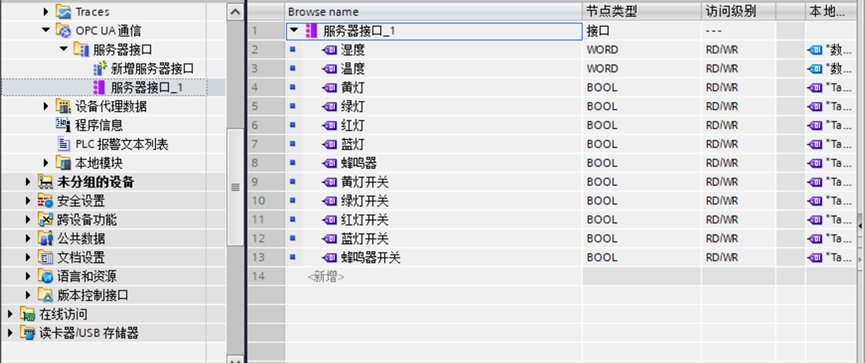Select the 黄灯开关 row name
This screenshot has height=363, width=865.
[365, 182]
